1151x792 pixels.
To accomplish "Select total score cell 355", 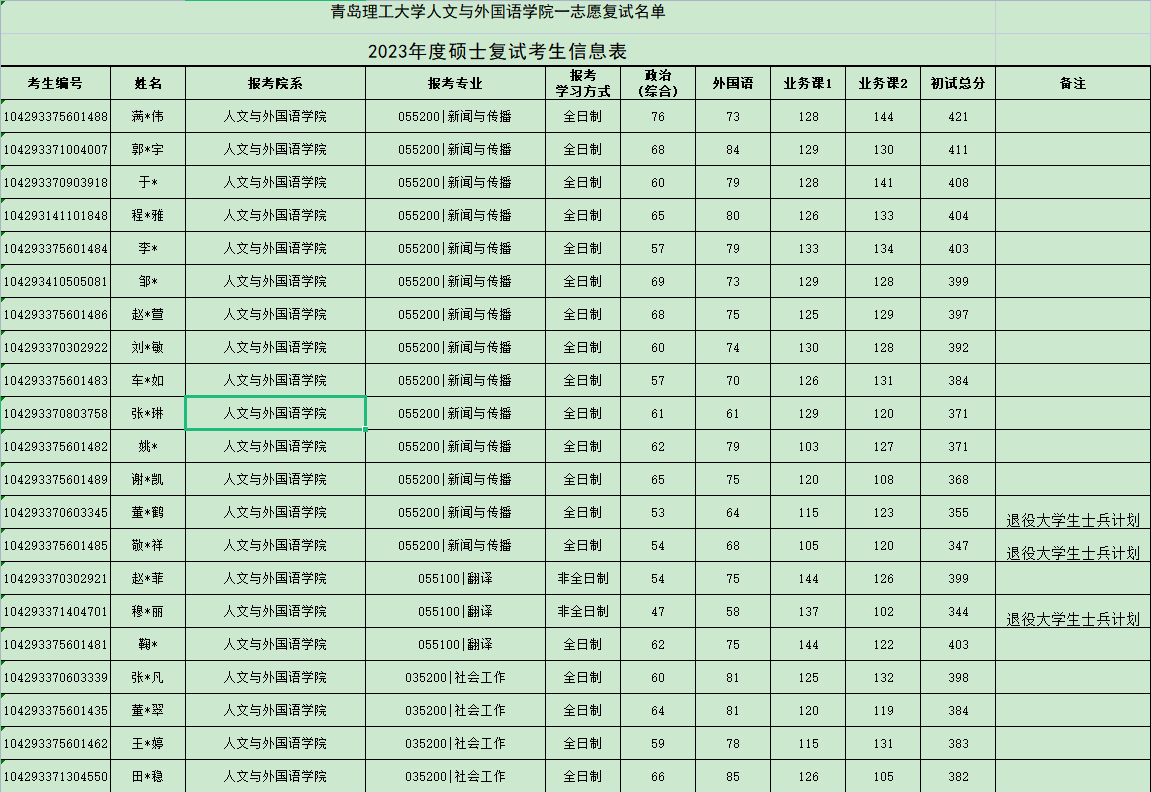I will [x=958, y=512].
